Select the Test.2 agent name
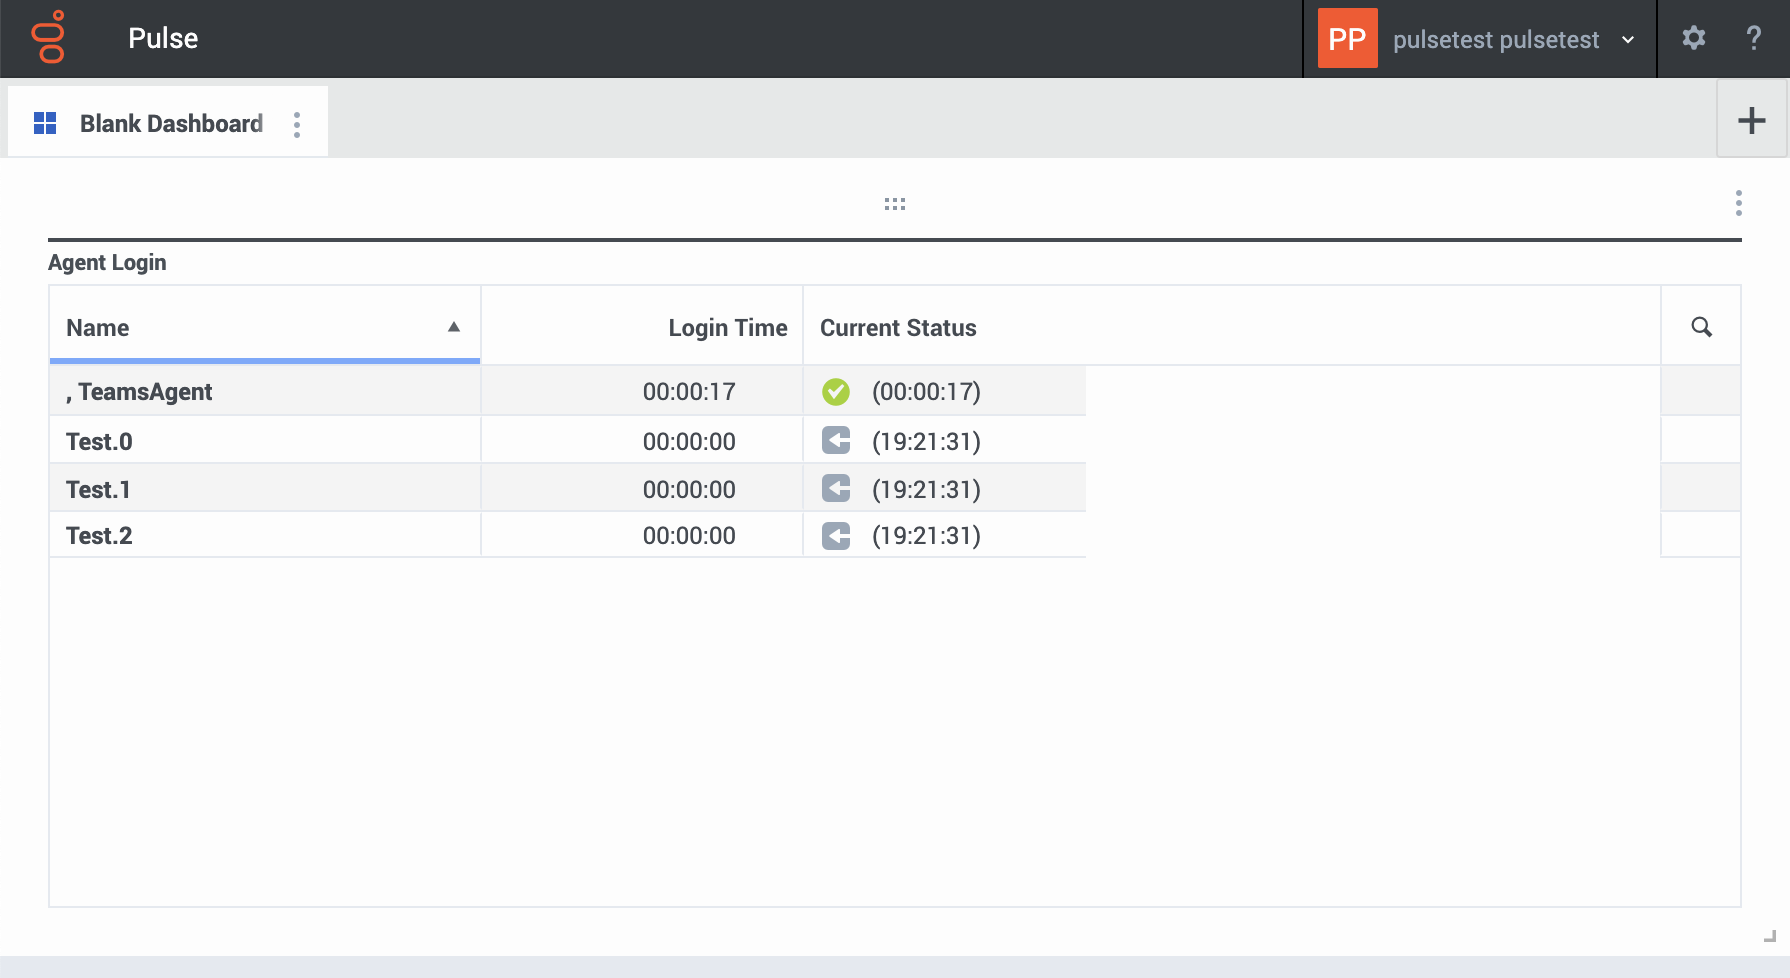This screenshot has height=978, width=1790. [x=99, y=536]
